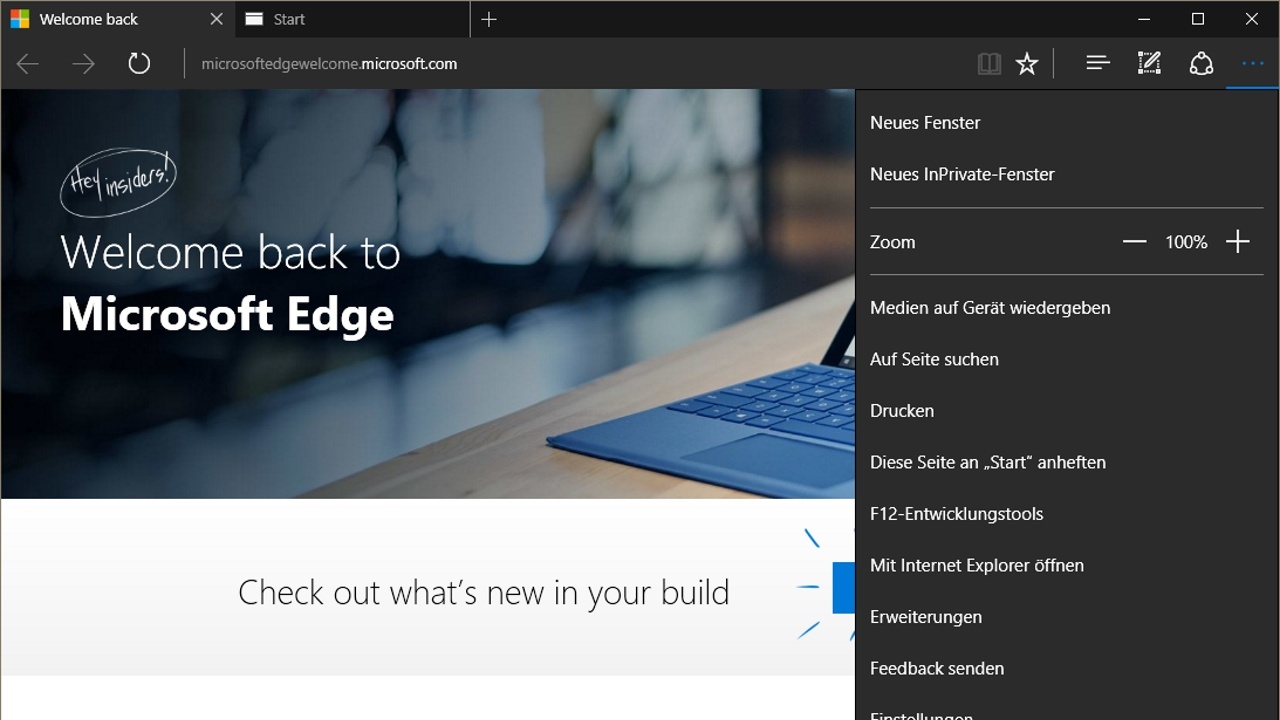Select the Make a Web Note pen icon
1280x720 pixels.
point(1149,63)
